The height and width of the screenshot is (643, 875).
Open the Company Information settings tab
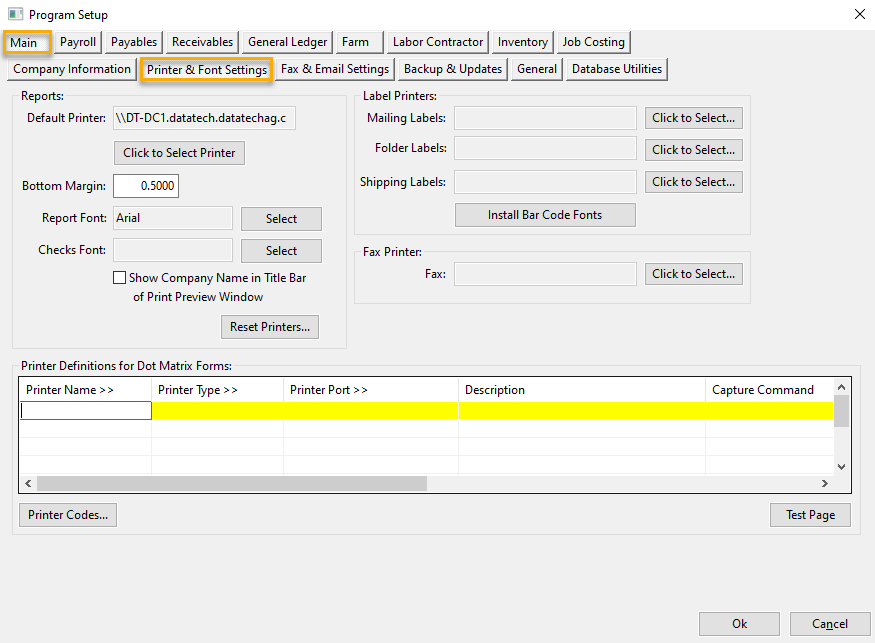point(71,69)
